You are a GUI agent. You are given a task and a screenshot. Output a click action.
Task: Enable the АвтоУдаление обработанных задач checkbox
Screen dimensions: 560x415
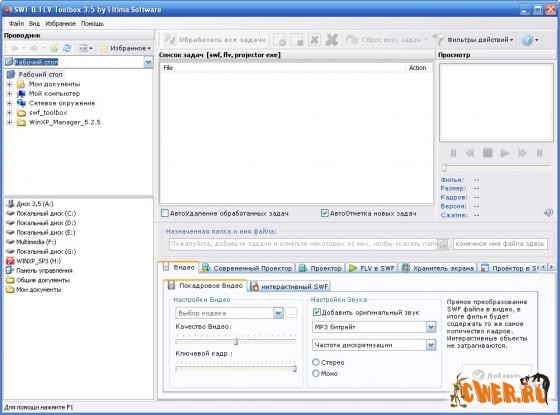click(x=165, y=213)
